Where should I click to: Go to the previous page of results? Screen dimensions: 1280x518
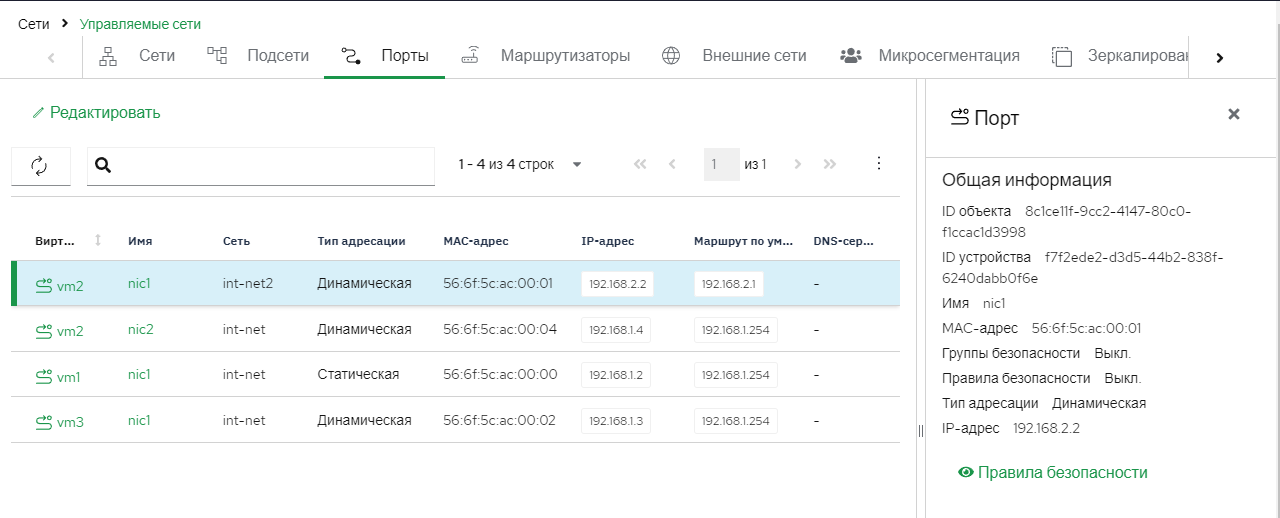(x=672, y=164)
